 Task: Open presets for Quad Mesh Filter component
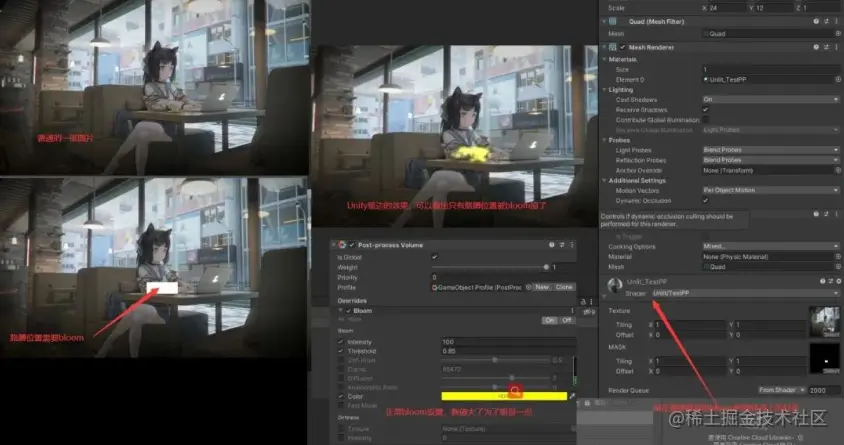[x=827, y=22]
